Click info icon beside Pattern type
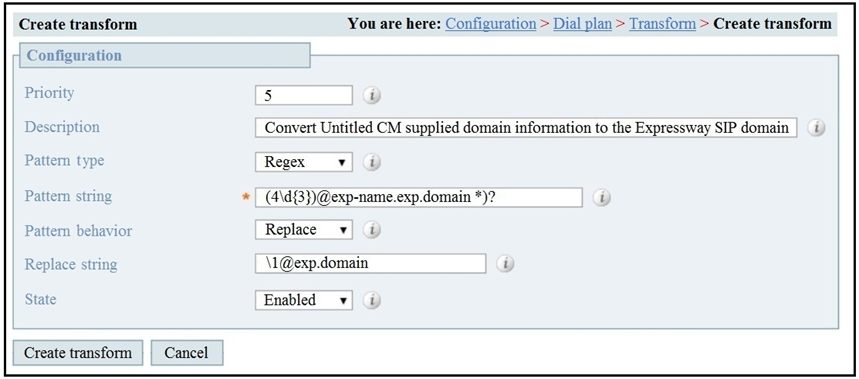This screenshot has width=859, height=379. pyautogui.click(x=372, y=162)
